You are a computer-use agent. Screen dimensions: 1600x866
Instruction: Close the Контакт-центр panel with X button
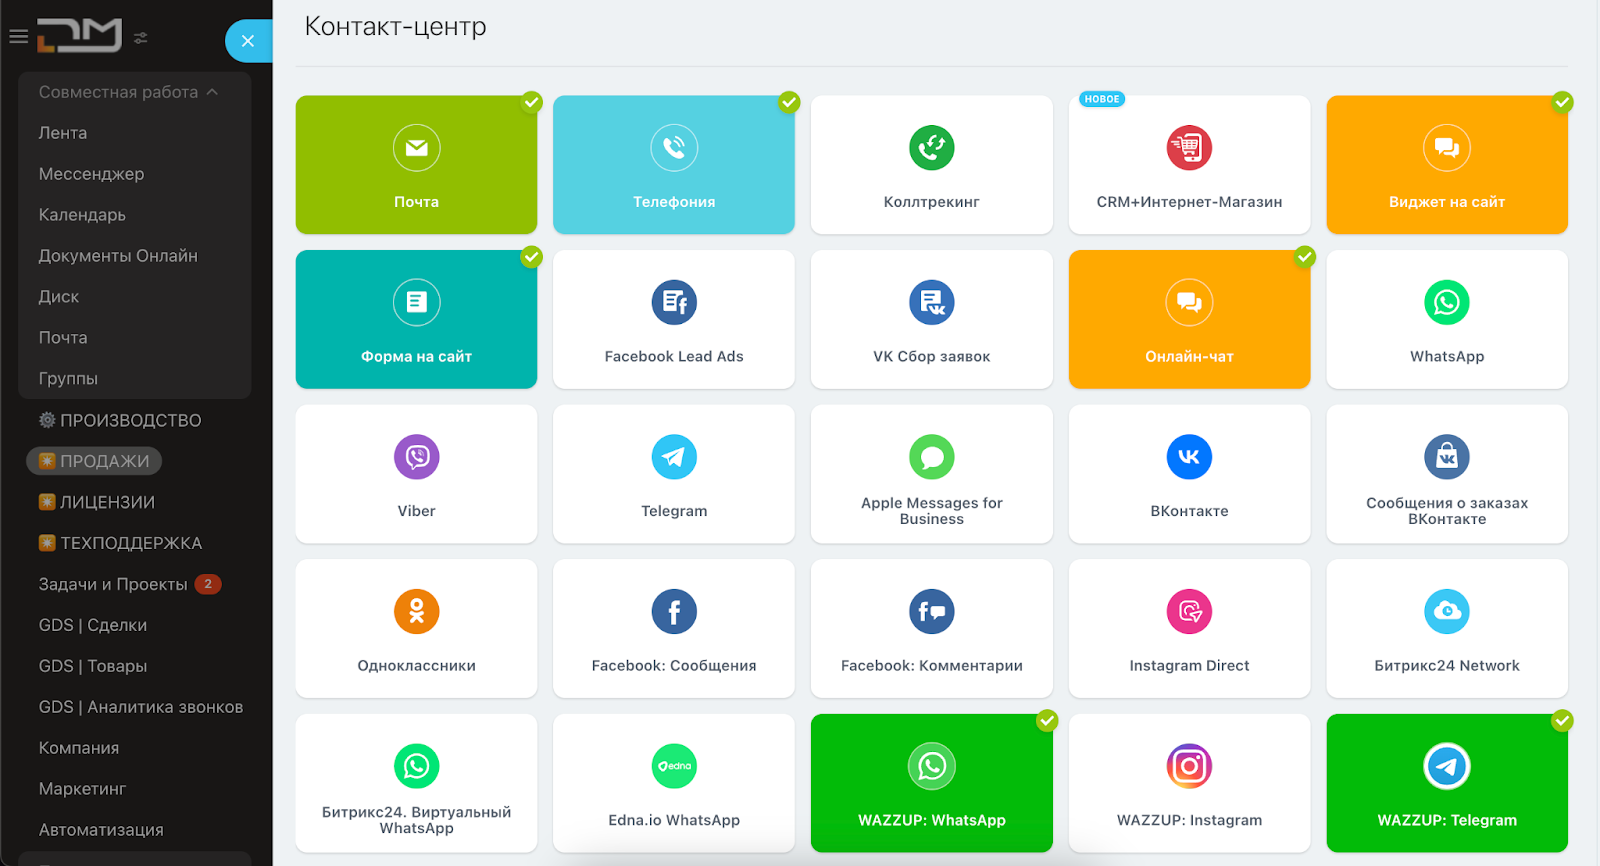click(x=248, y=41)
